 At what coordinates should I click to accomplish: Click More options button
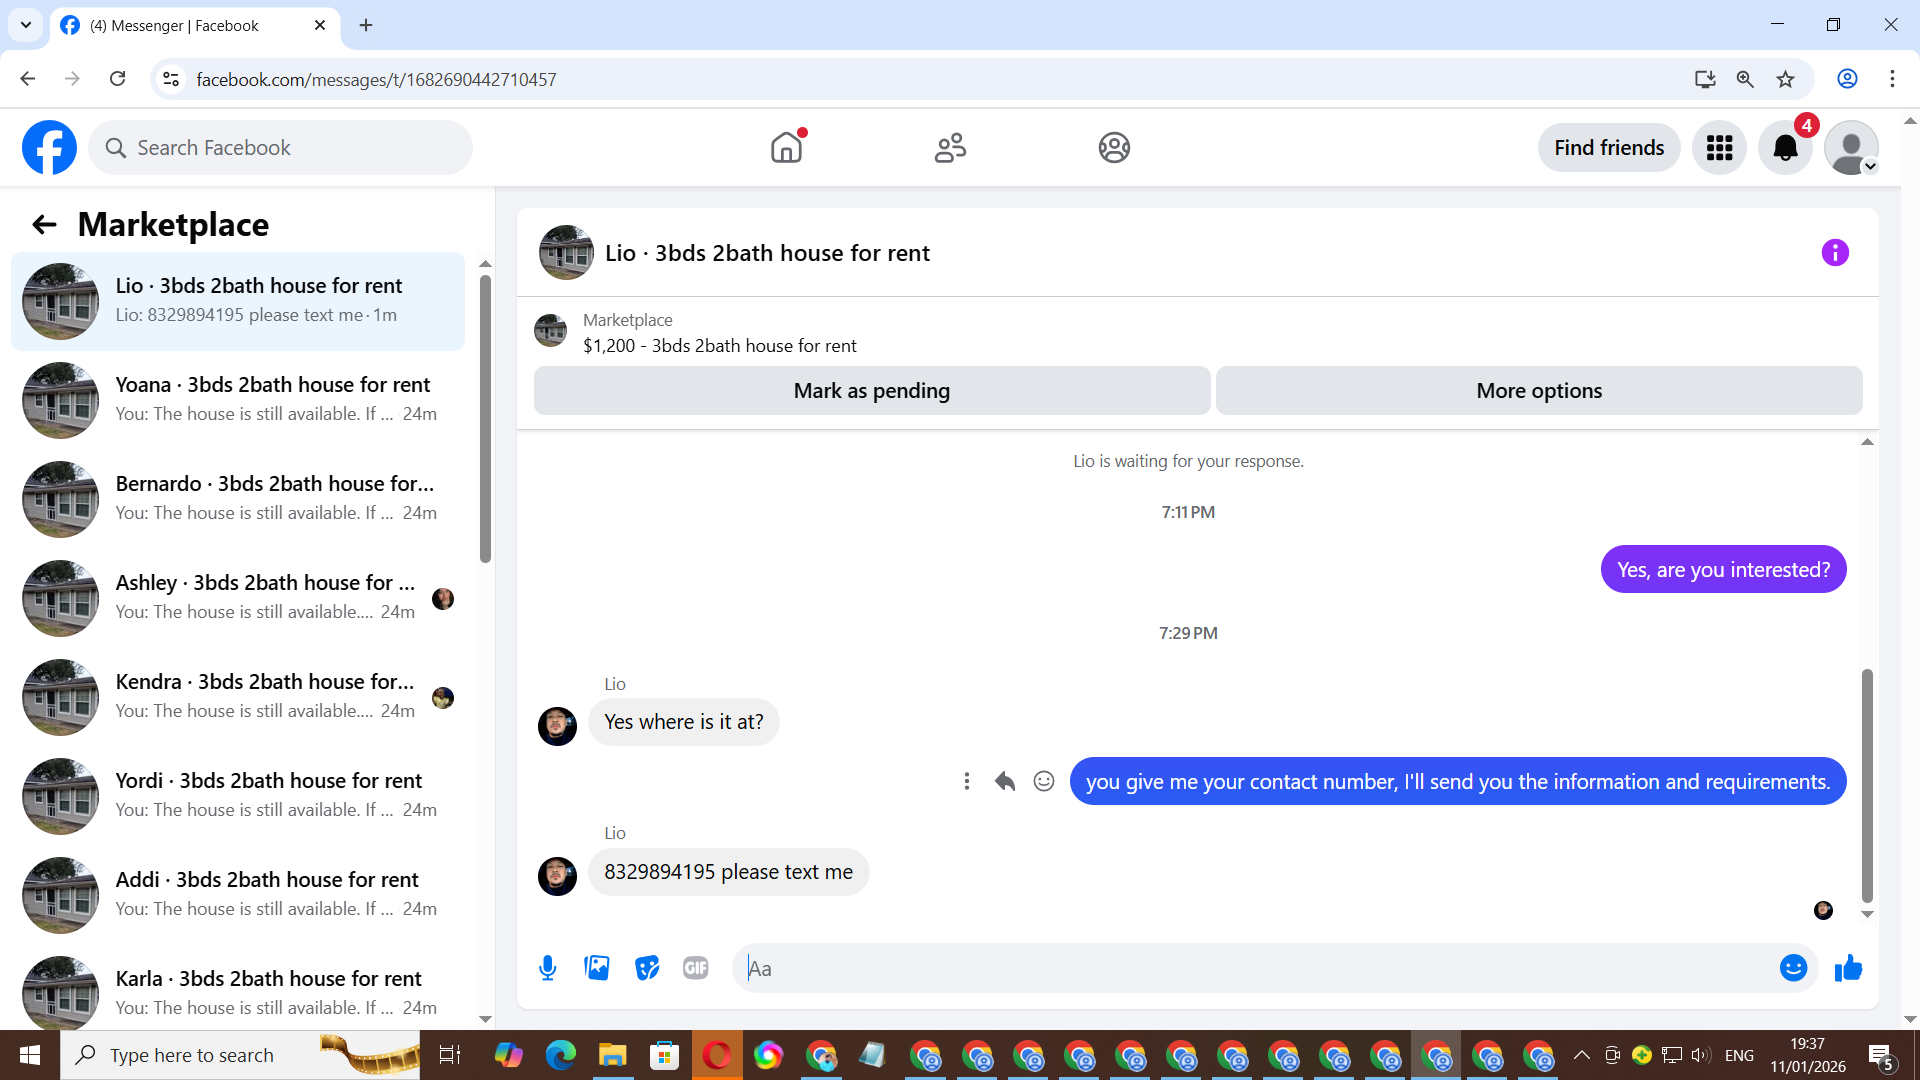[x=1539, y=391]
